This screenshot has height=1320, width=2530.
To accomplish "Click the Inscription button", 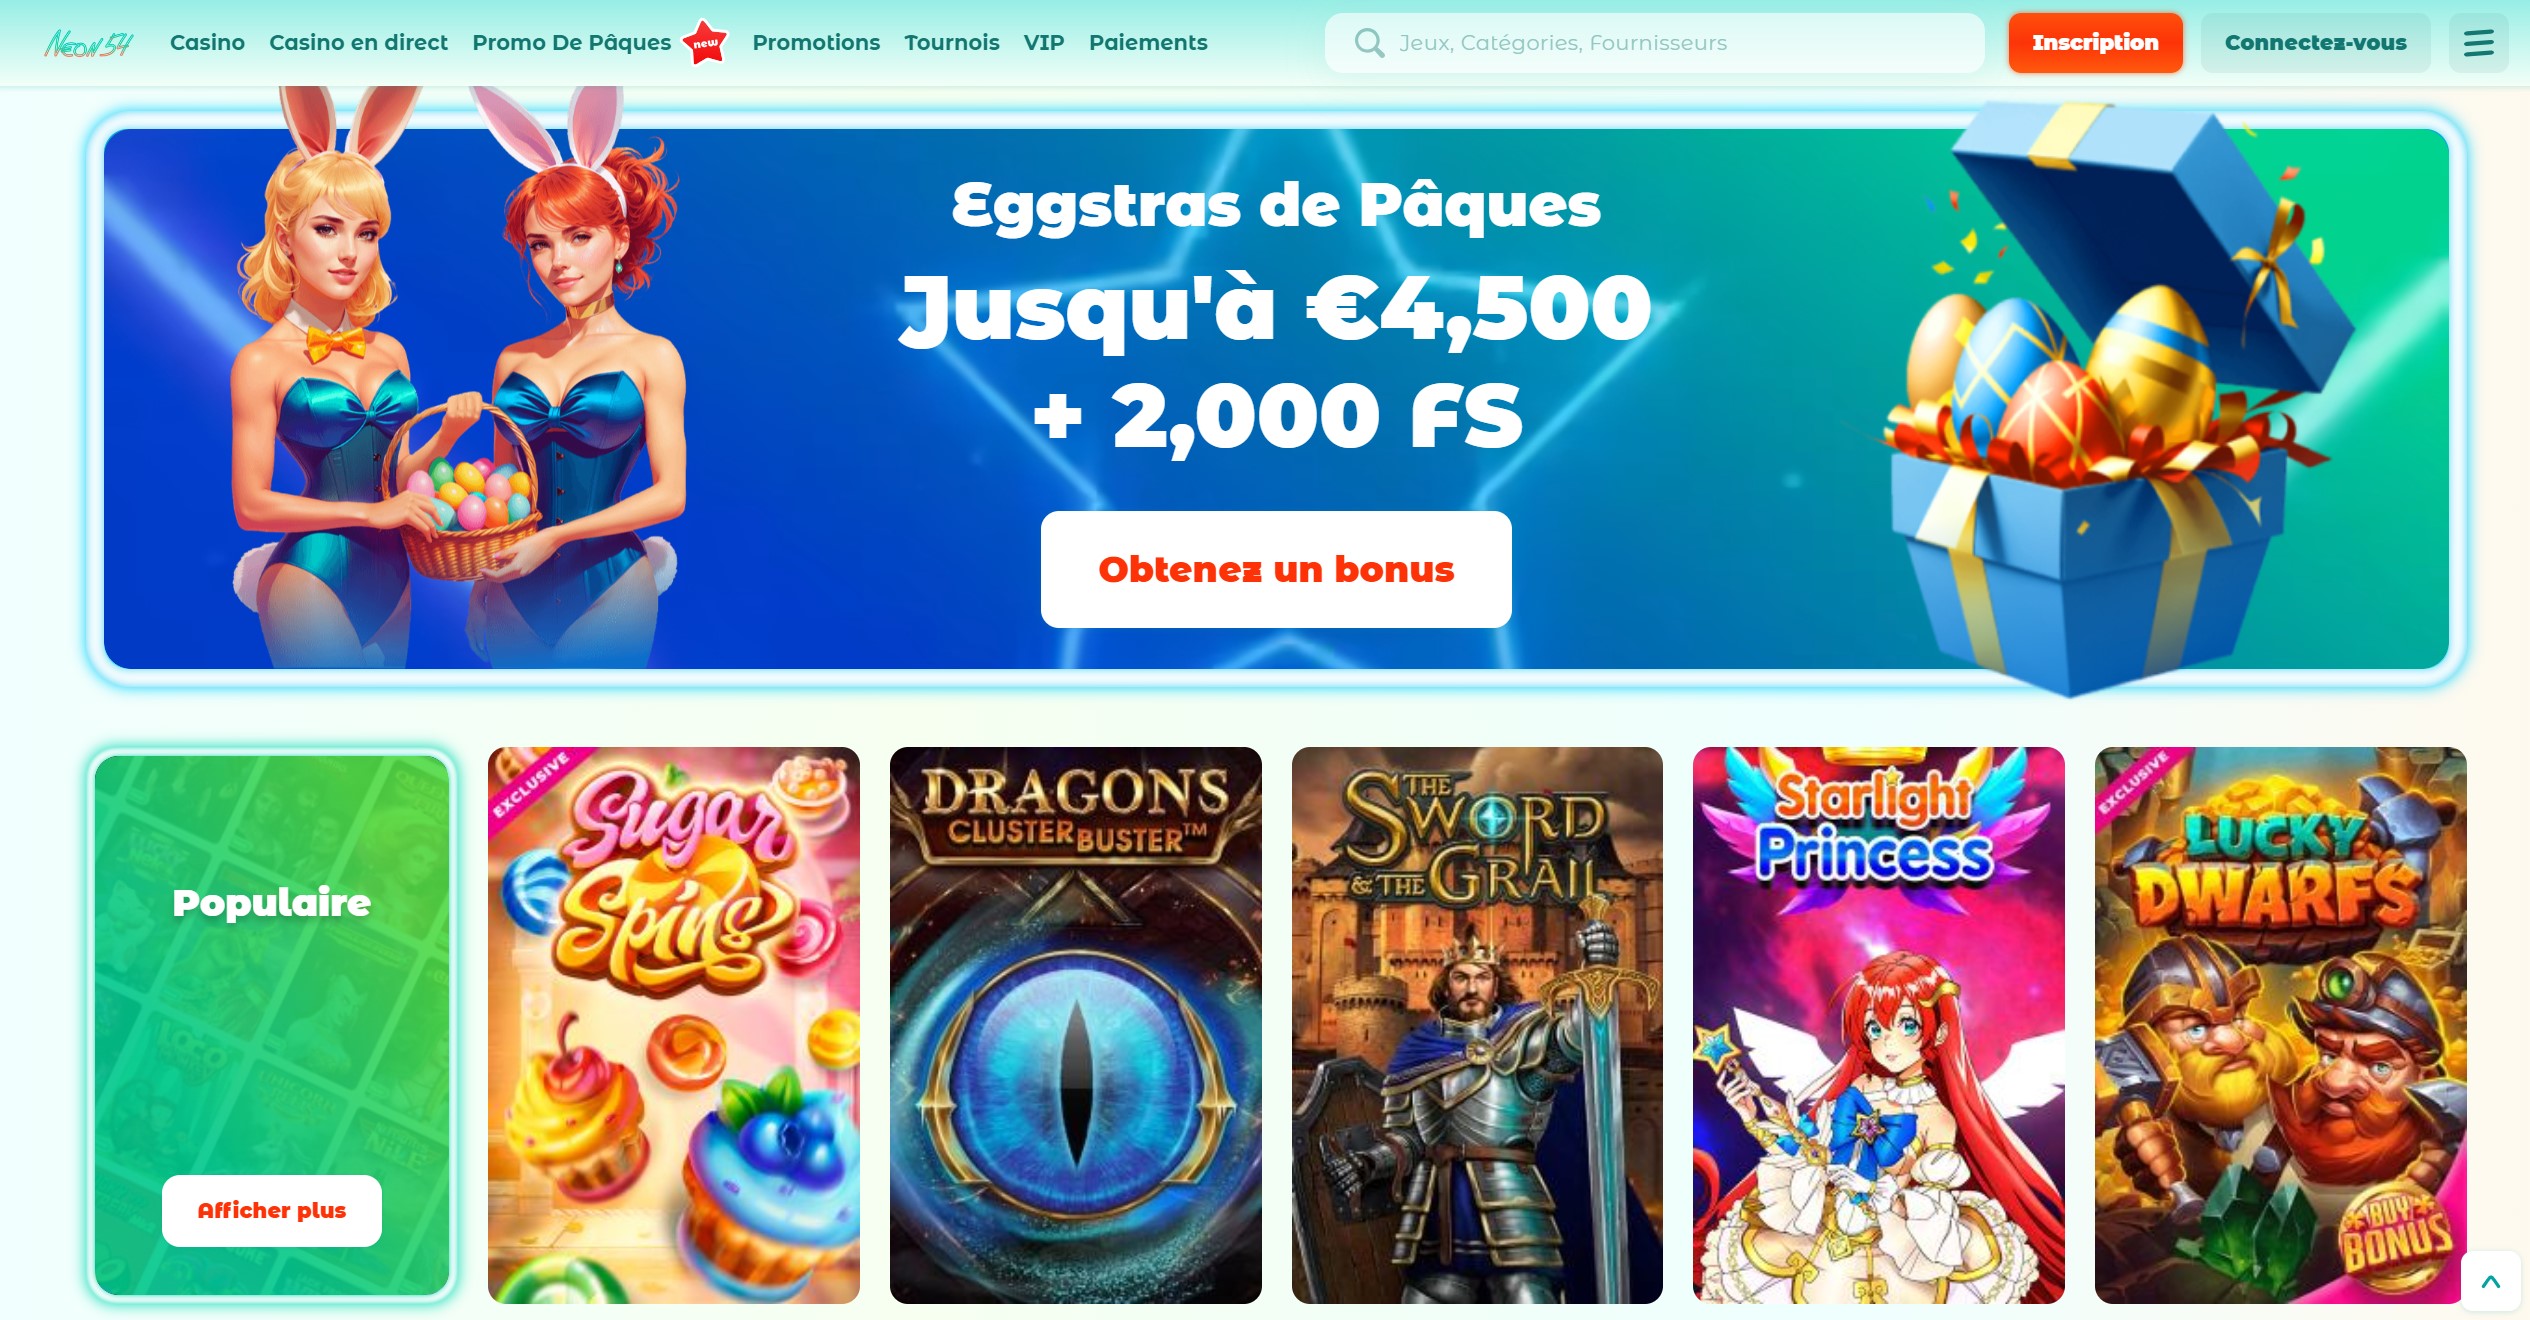I will 2095,43.
